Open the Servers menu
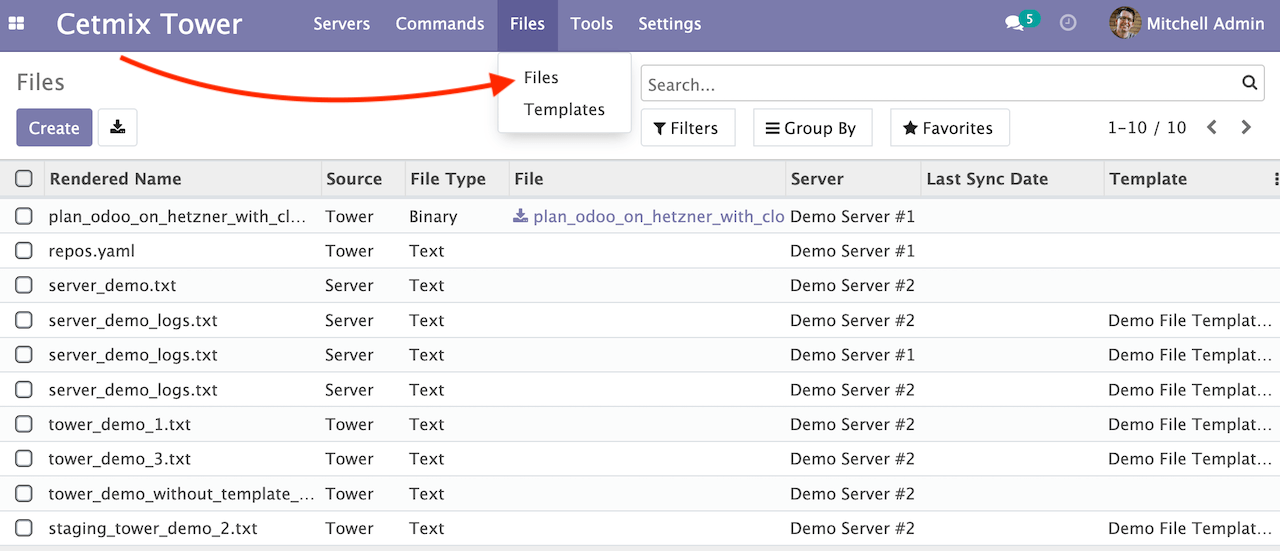Image resolution: width=1280 pixels, height=551 pixels. [x=342, y=24]
